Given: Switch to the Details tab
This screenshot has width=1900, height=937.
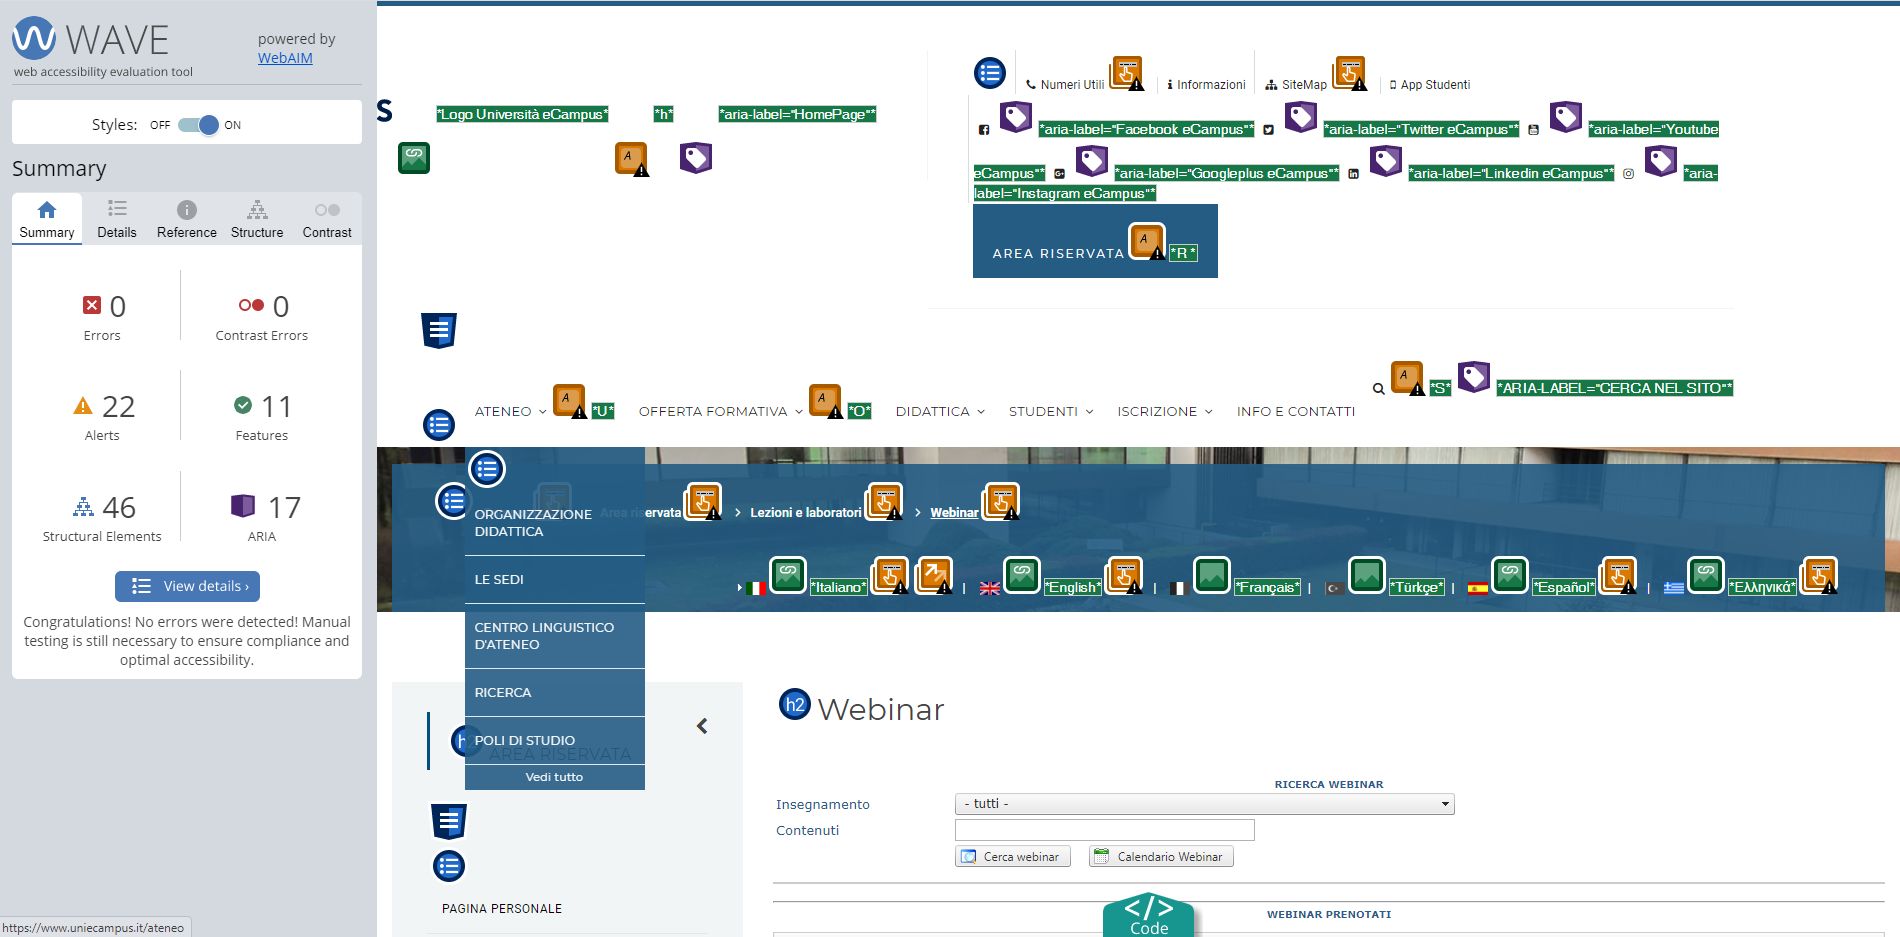Looking at the screenshot, I should point(117,219).
